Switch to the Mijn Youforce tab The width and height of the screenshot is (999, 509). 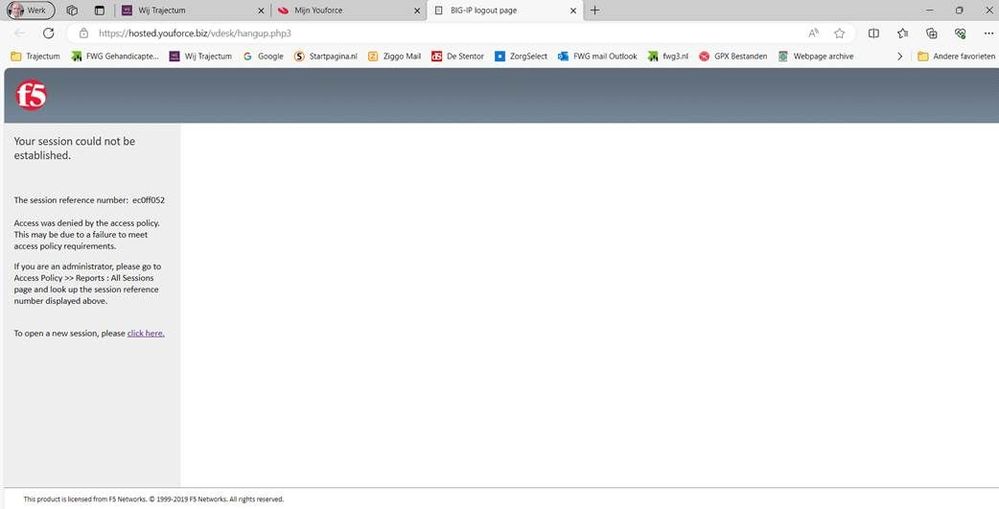349,10
